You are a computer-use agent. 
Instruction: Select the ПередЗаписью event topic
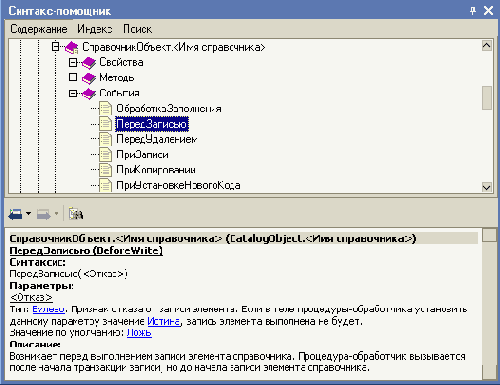(152, 124)
